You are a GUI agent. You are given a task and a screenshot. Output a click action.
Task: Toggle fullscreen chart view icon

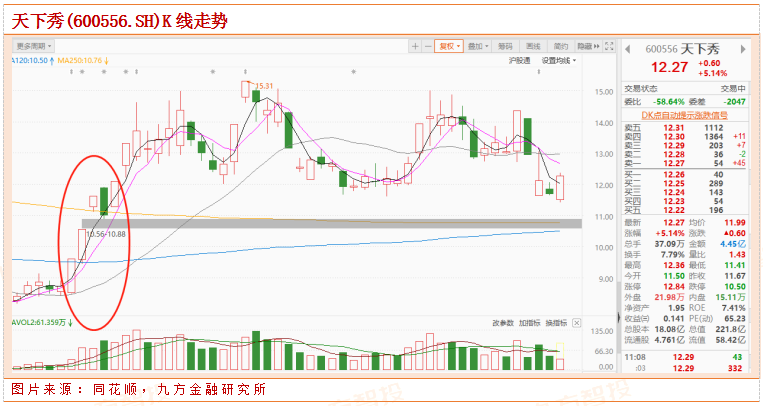click(x=609, y=46)
